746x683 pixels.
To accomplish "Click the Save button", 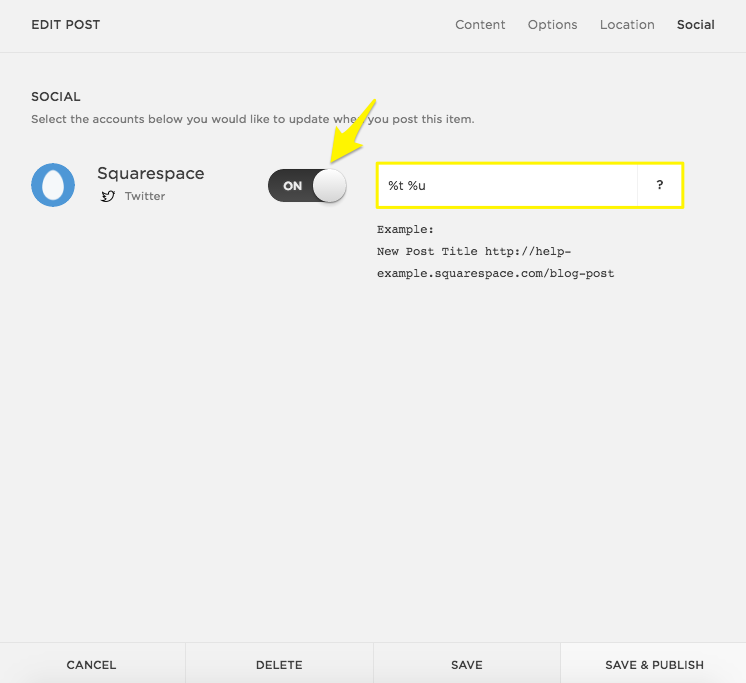I will [x=466, y=664].
